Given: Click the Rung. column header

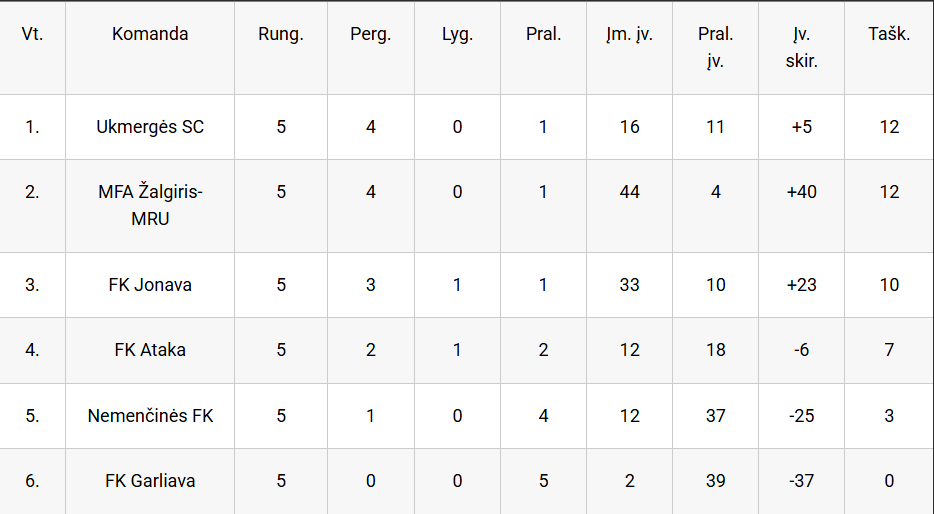Looking at the screenshot, I should coord(281,35).
